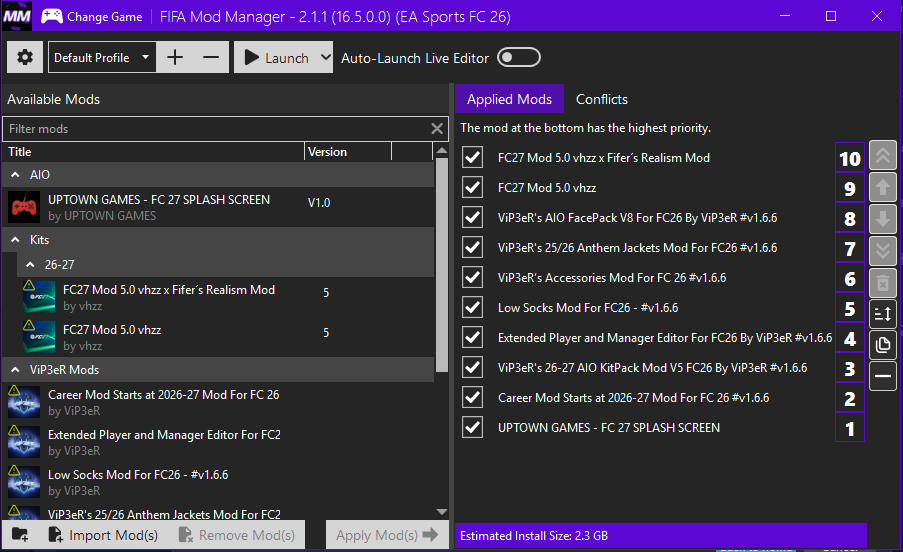The image size is (903, 552).
Task: Click available mods scrollbar up arrow
Action: click(442, 151)
